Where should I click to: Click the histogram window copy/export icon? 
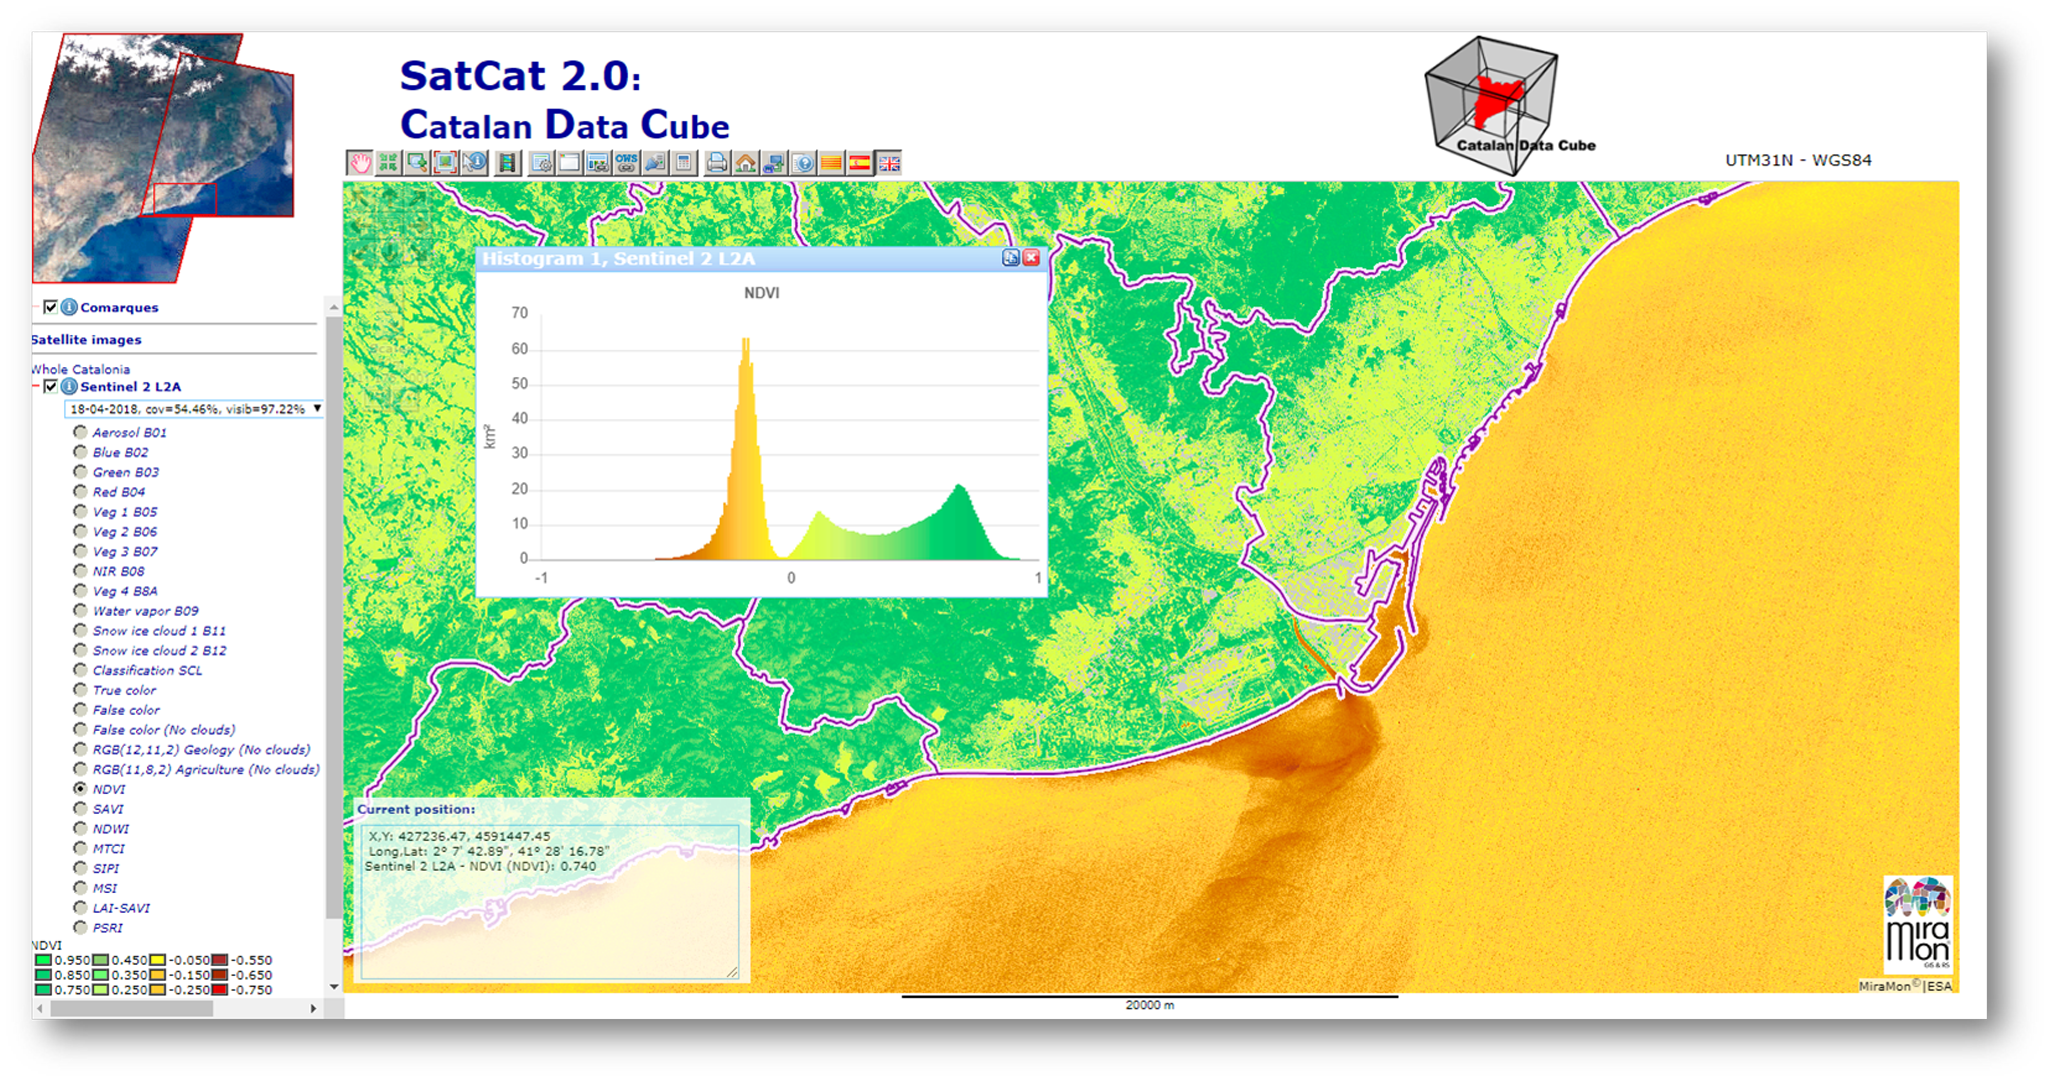[x=1011, y=258]
